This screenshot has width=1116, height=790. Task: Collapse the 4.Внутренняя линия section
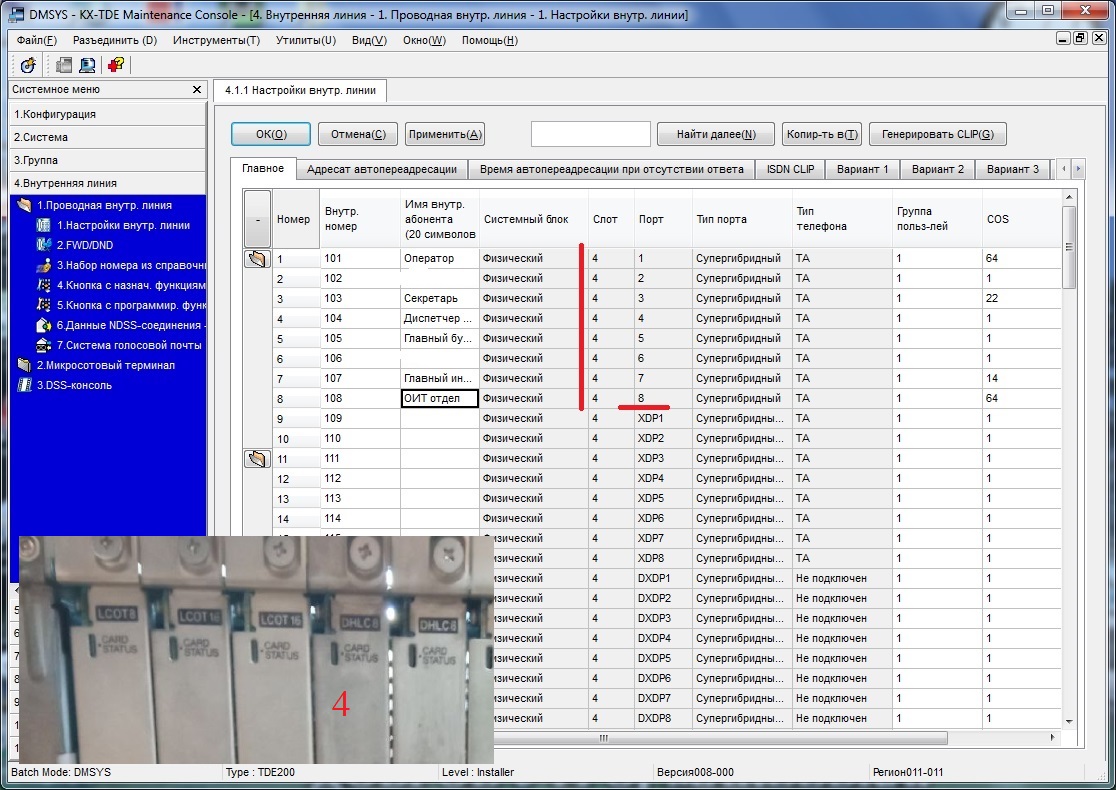click(x=107, y=183)
